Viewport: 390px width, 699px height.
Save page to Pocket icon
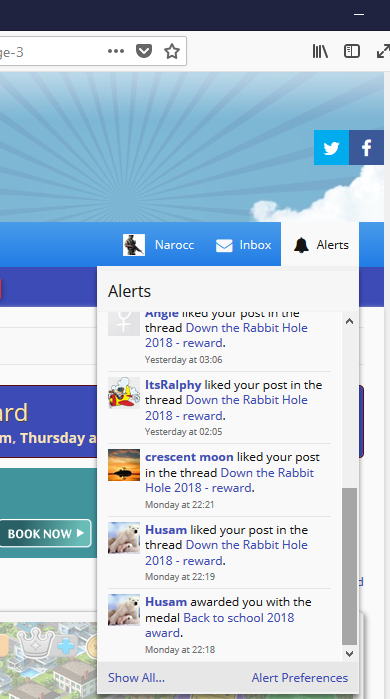click(x=144, y=51)
